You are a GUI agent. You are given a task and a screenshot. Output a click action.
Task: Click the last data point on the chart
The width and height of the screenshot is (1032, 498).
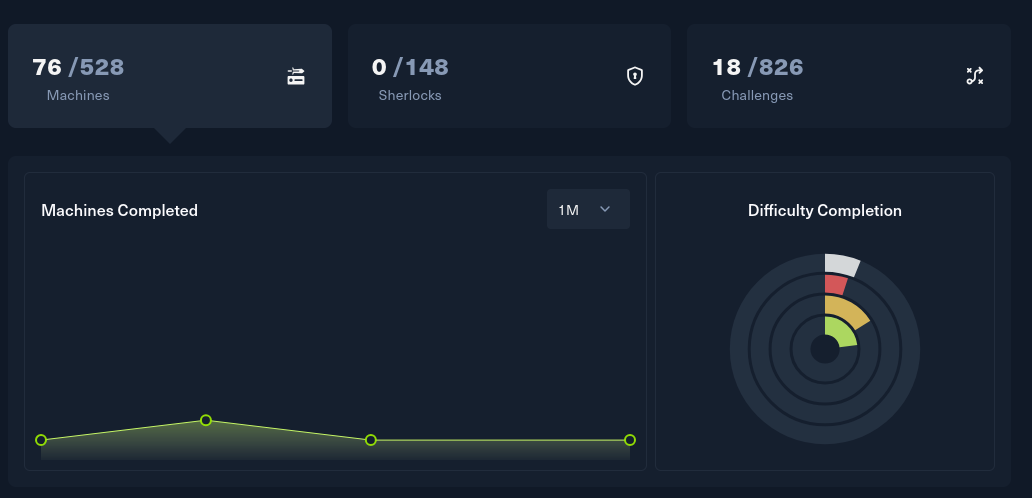(630, 440)
